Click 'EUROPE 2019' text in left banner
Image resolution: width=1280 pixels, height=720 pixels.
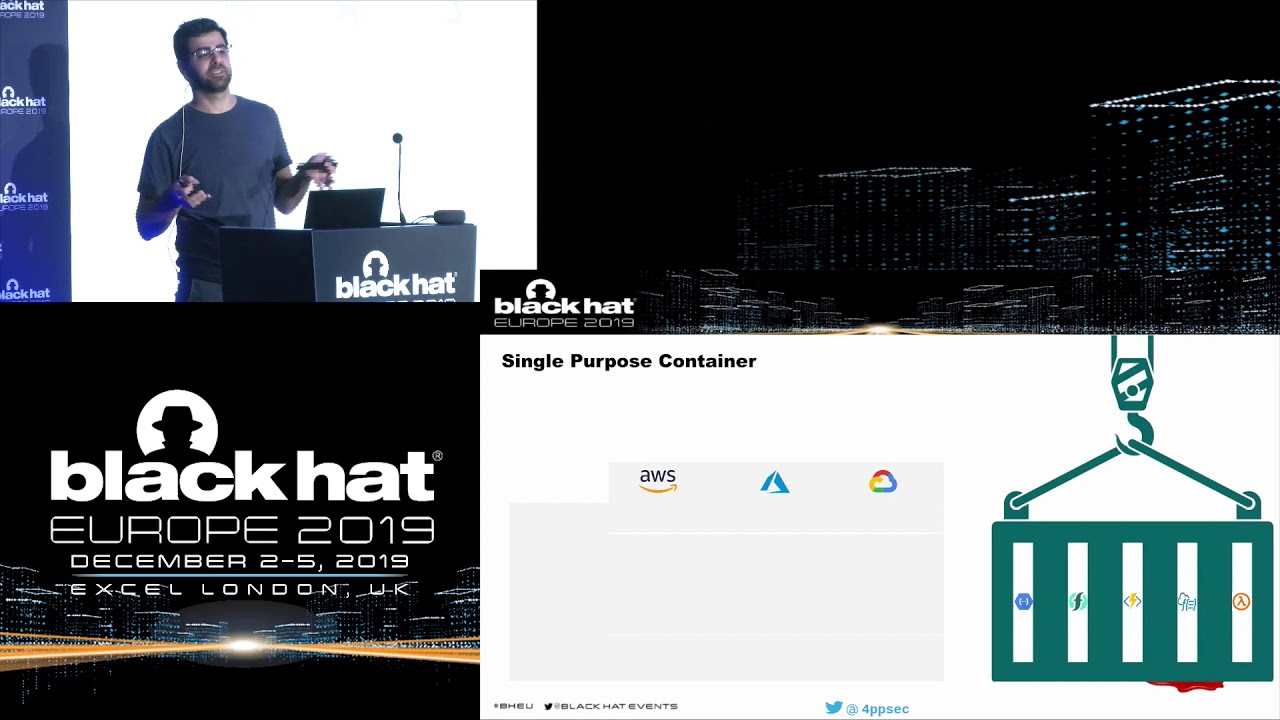click(242, 530)
